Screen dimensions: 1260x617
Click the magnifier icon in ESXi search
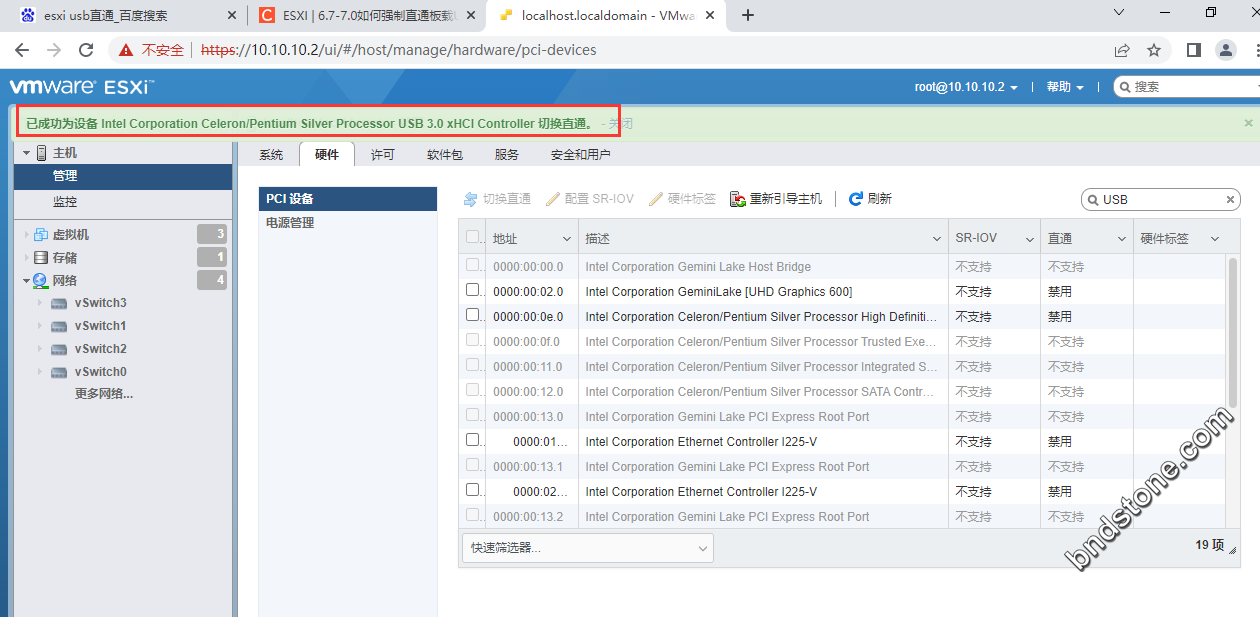click(1125, 87)
